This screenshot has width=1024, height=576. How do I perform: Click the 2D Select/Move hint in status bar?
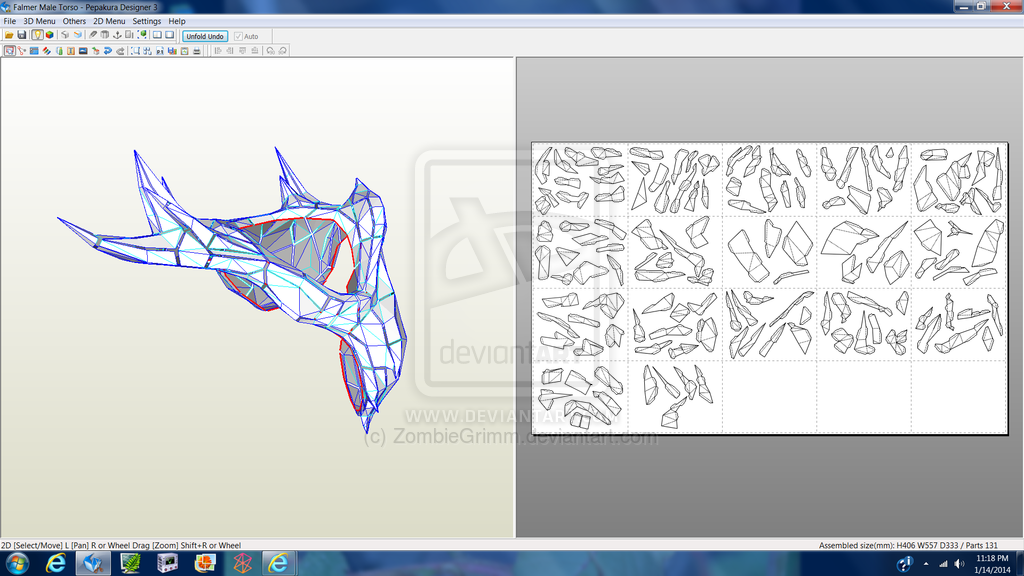pos(121,545)
